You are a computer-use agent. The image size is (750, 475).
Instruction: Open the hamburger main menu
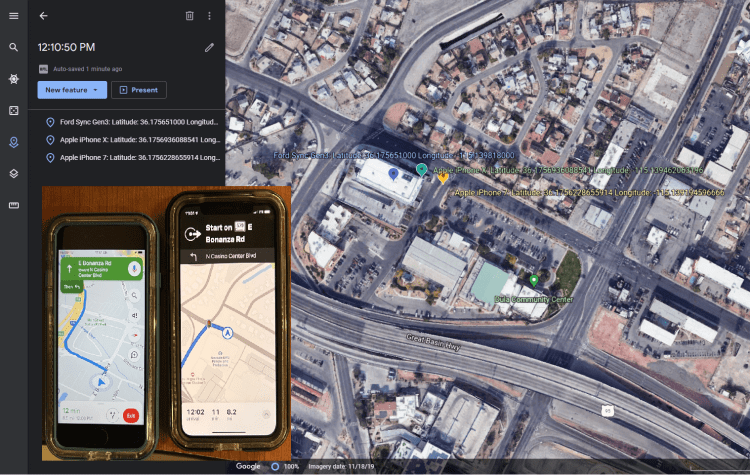(x=13, y=16)
